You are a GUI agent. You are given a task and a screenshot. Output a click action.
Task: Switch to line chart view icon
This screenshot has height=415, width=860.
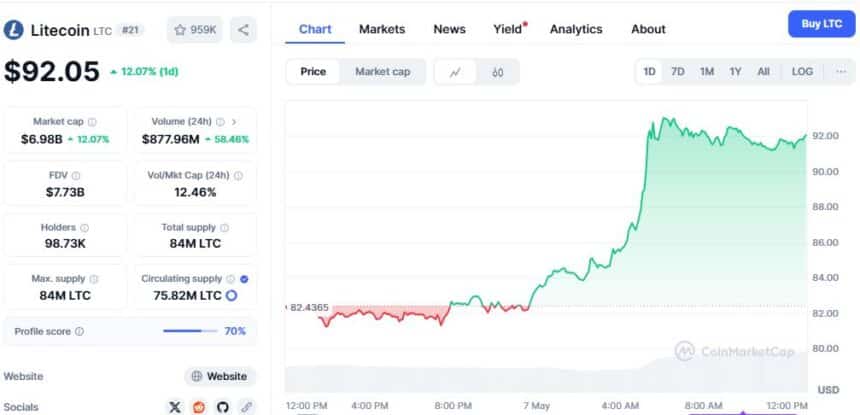[456, 72]
